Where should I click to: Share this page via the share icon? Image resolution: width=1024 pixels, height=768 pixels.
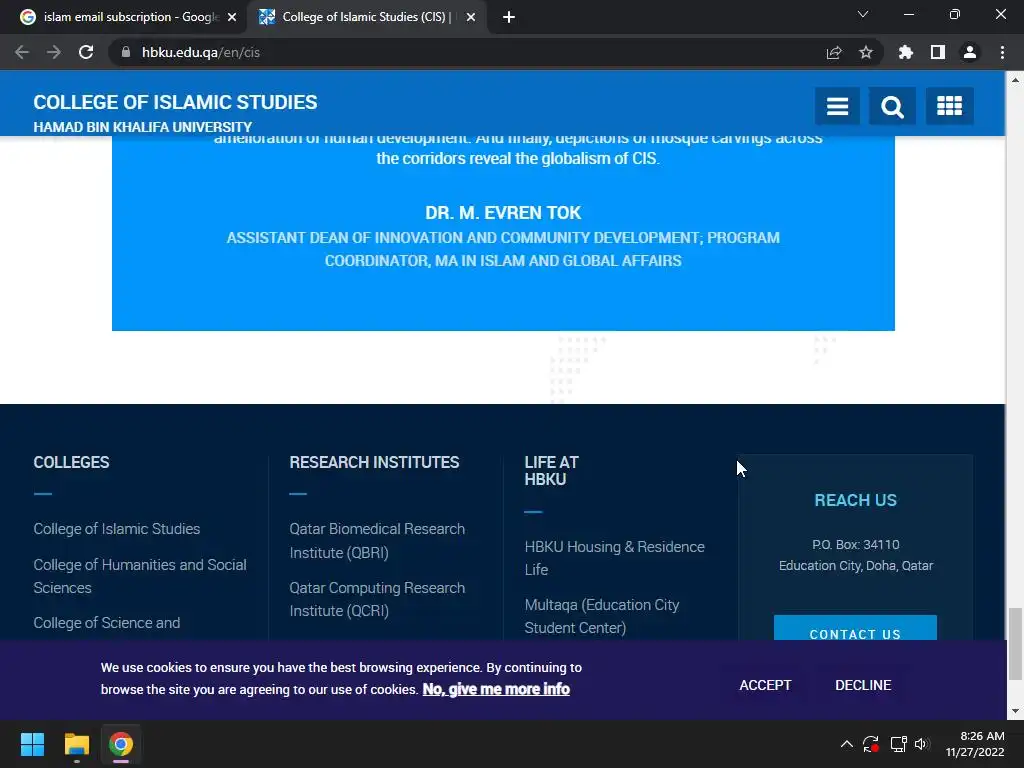click(834, 52)
